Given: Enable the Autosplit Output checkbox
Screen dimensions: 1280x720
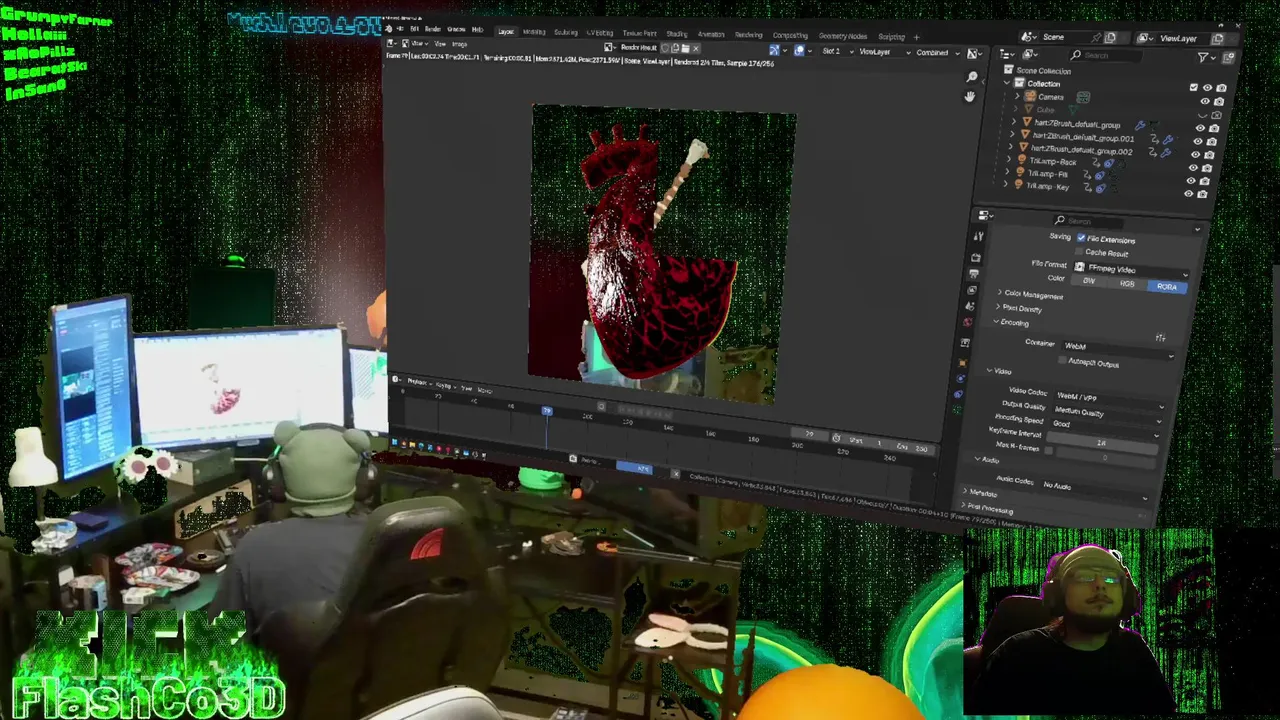Looking at the screenshot, I should 1062,359.
